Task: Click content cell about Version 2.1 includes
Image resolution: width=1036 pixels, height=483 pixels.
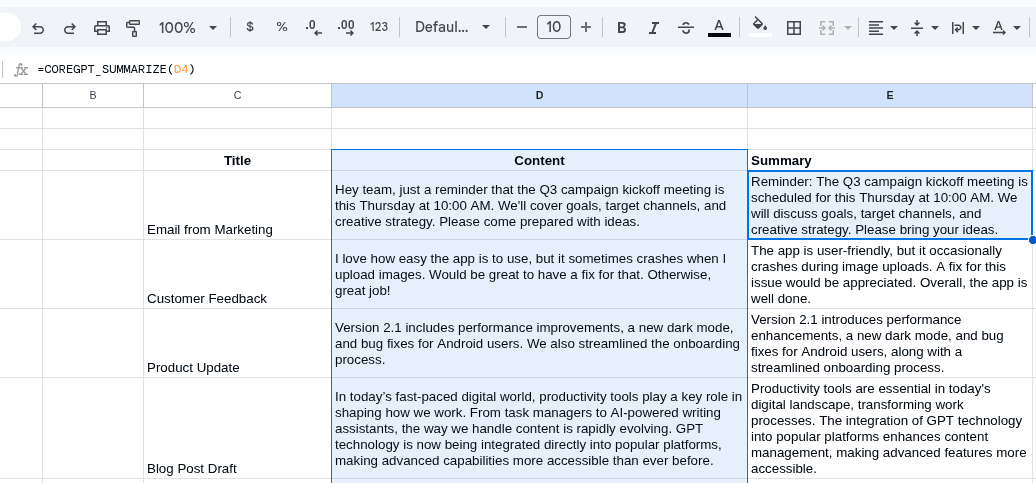Action: tap(539, 343)
